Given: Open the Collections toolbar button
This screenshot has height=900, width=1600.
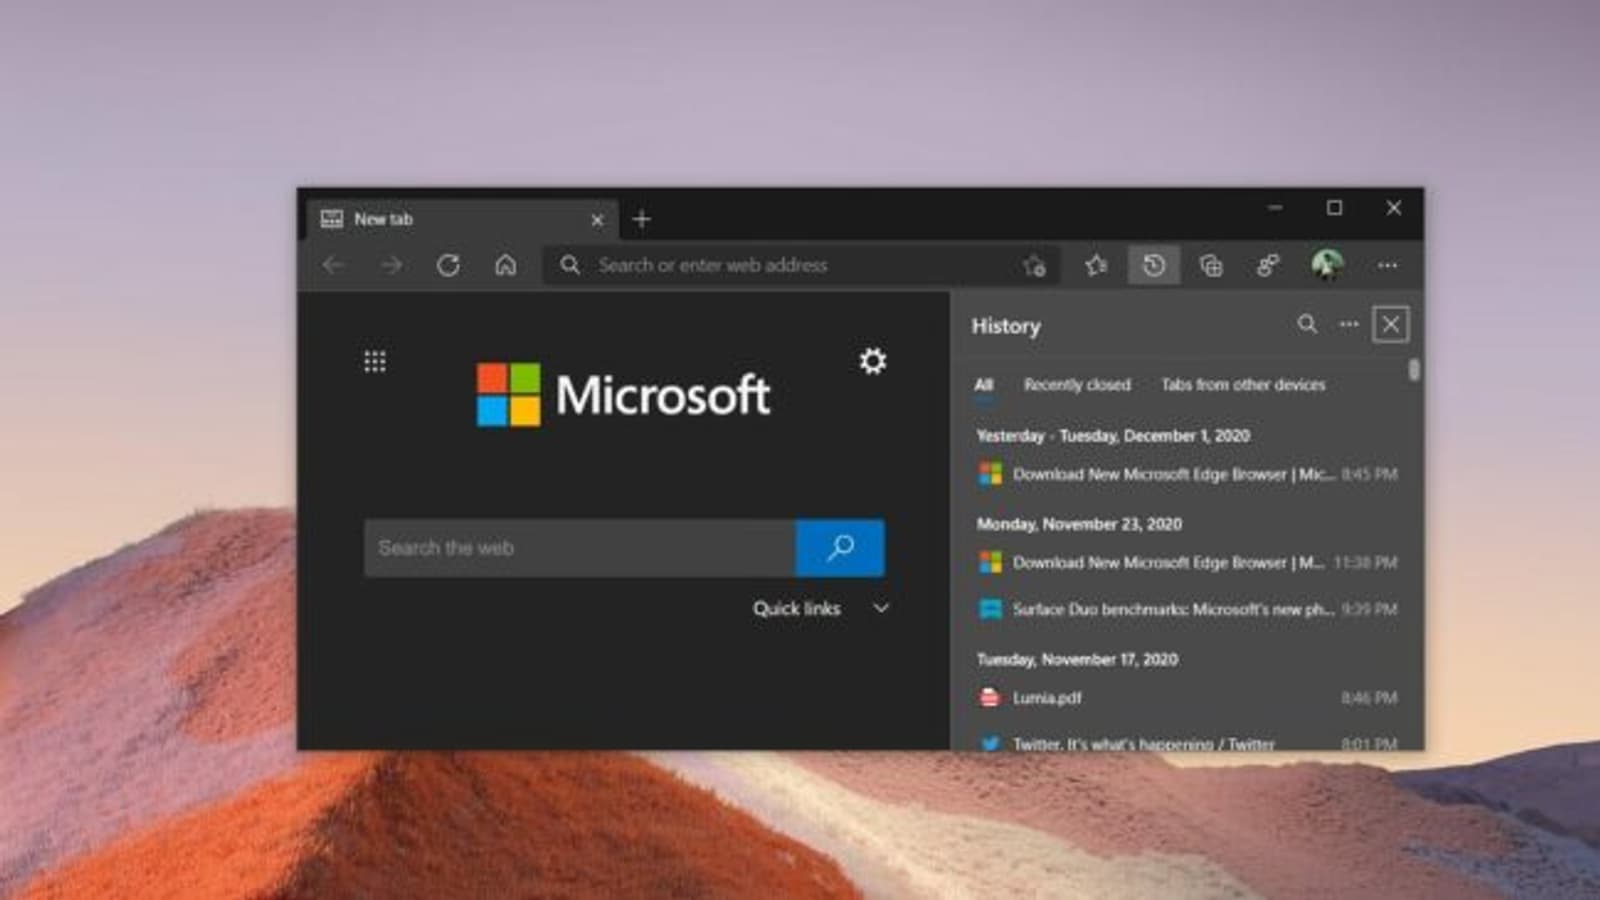Looking at the screenshot, I should click(x=1211, y=265).
